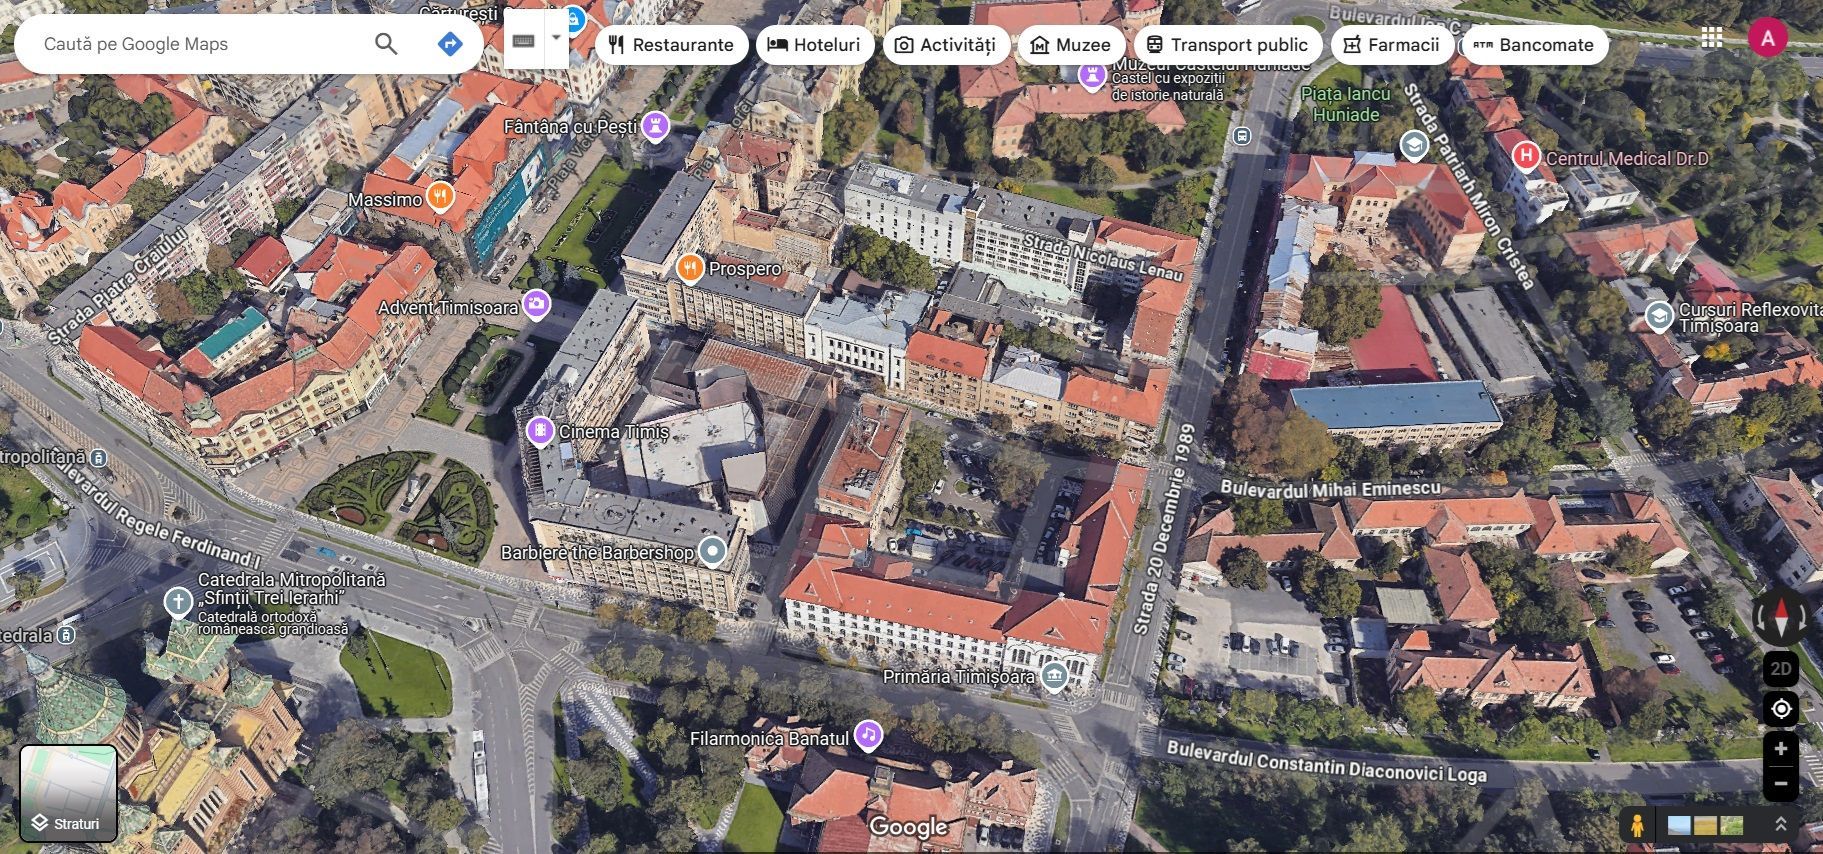The height and width of the screenshot is (854, 1823).
Task: Click school pin near Strada Patriarh Miron Cristea
Action: tap(1414, 146)
